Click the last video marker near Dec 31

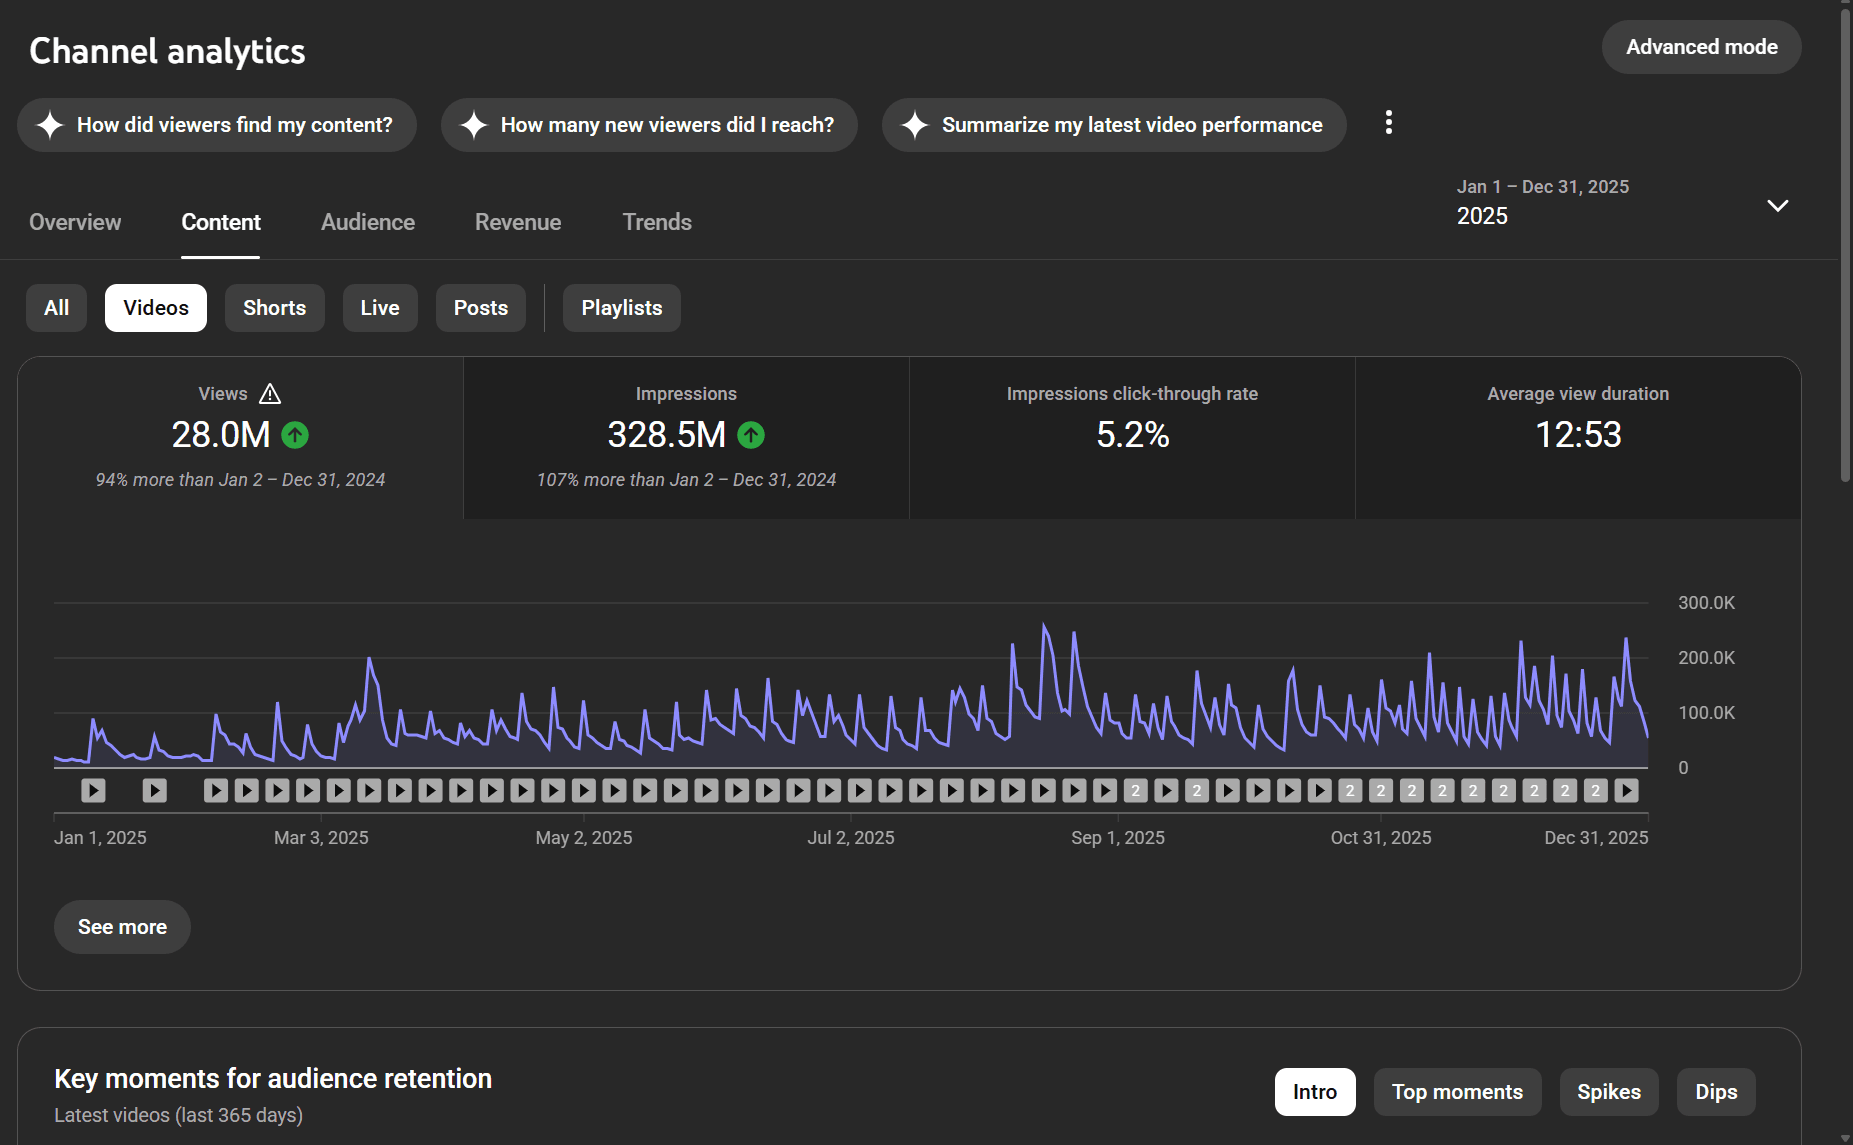pos(1627,791)
